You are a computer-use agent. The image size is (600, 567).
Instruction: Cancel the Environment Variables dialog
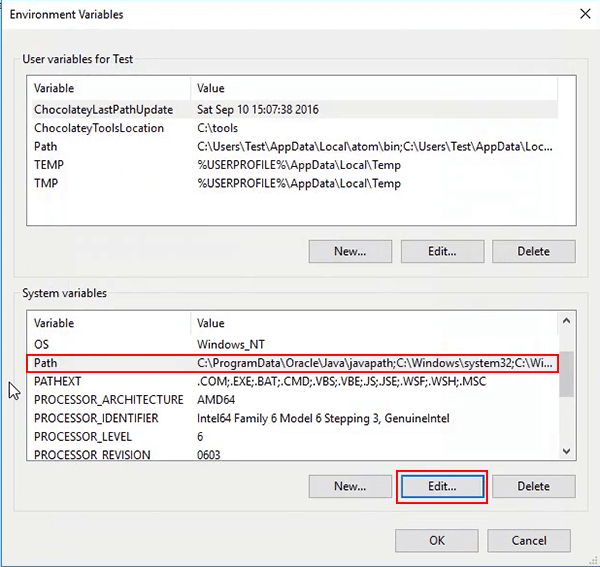pos(529,541)
